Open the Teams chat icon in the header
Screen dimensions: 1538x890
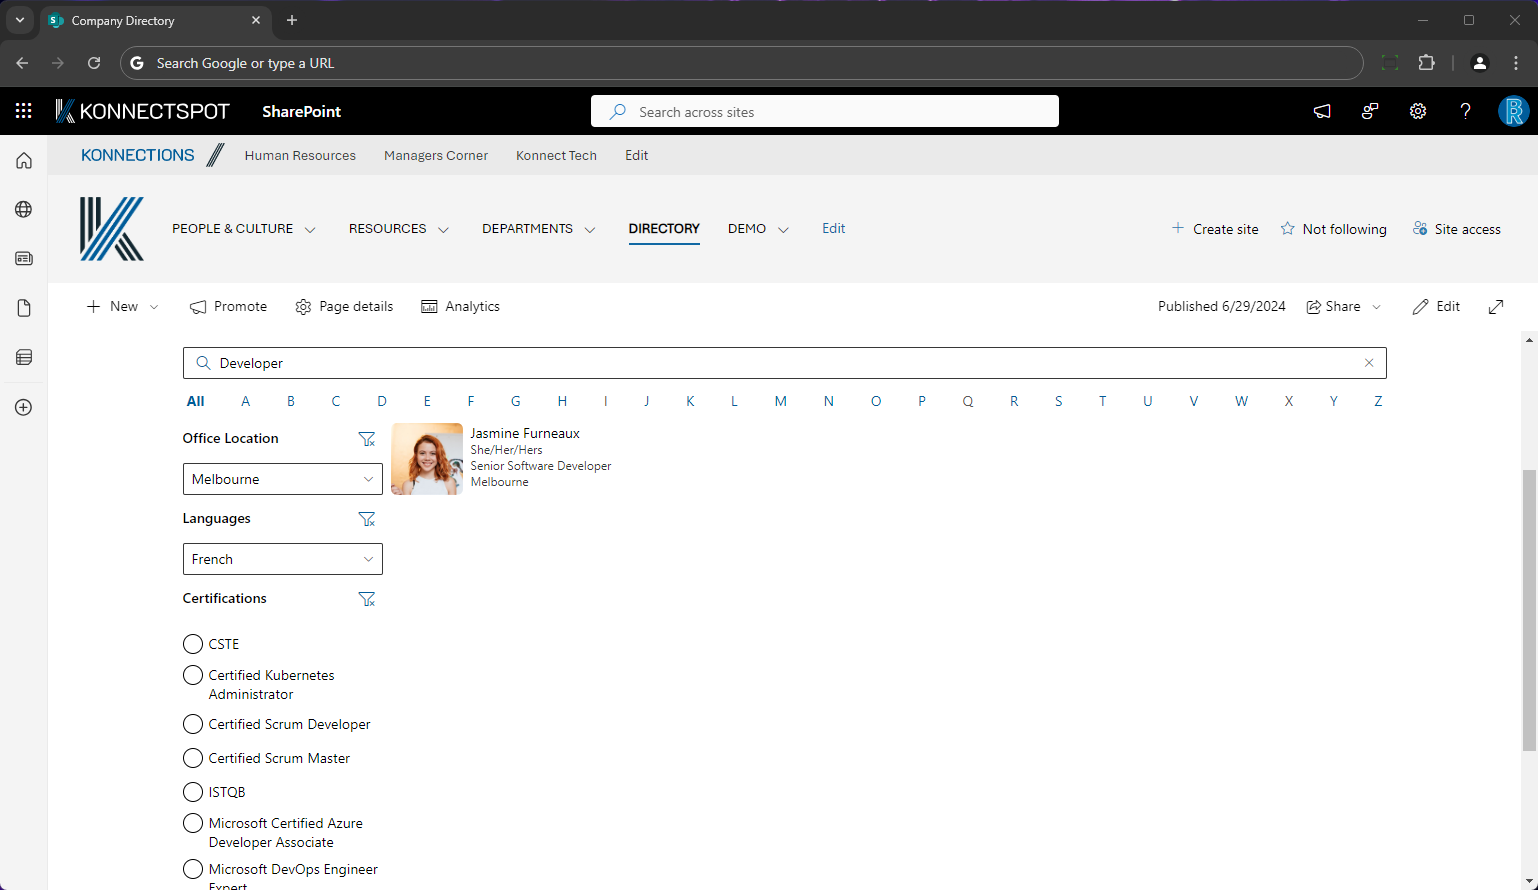(x=1370, y=112)
